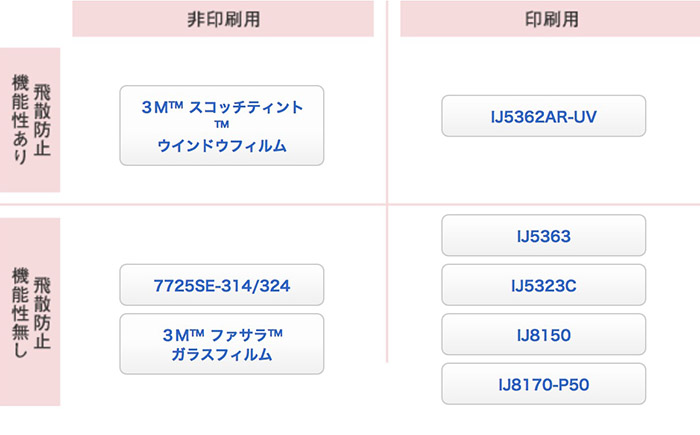Click empty space beside IJ5362AR-UV button
Image resolution: width=700 pixels, height=435 pixels.
(x=673, y=116)
